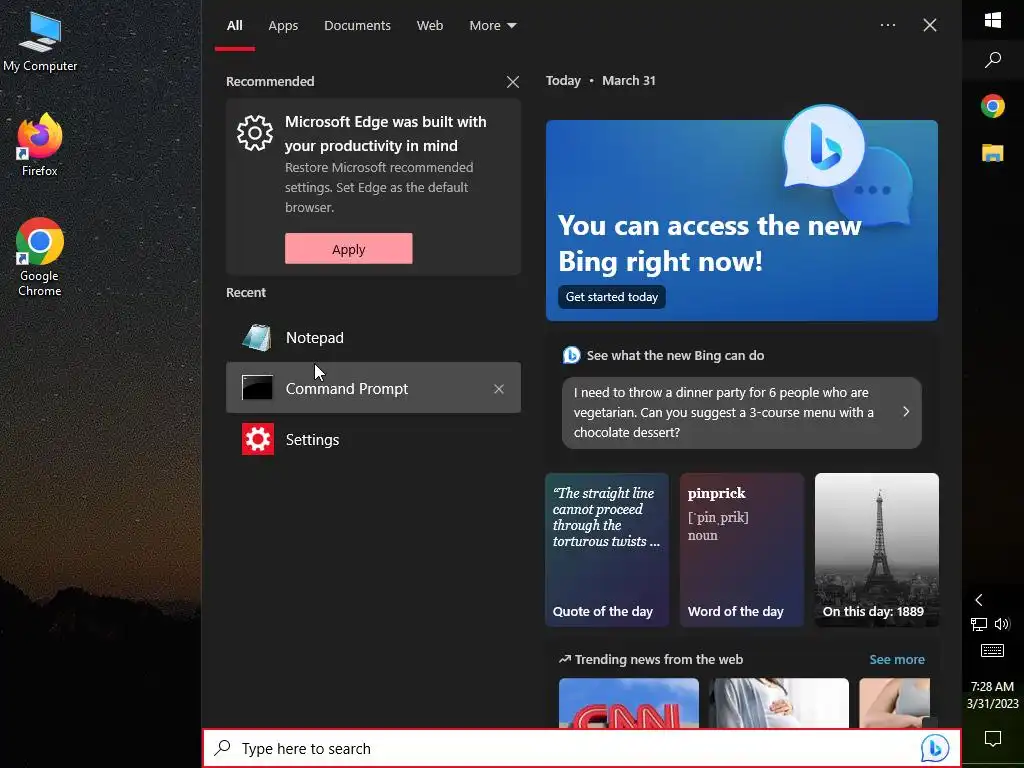The width and height of the screenshot is (1024, 768).
Task: Open Google Chrome desktop shortcut
Action: tap(39, 257)
